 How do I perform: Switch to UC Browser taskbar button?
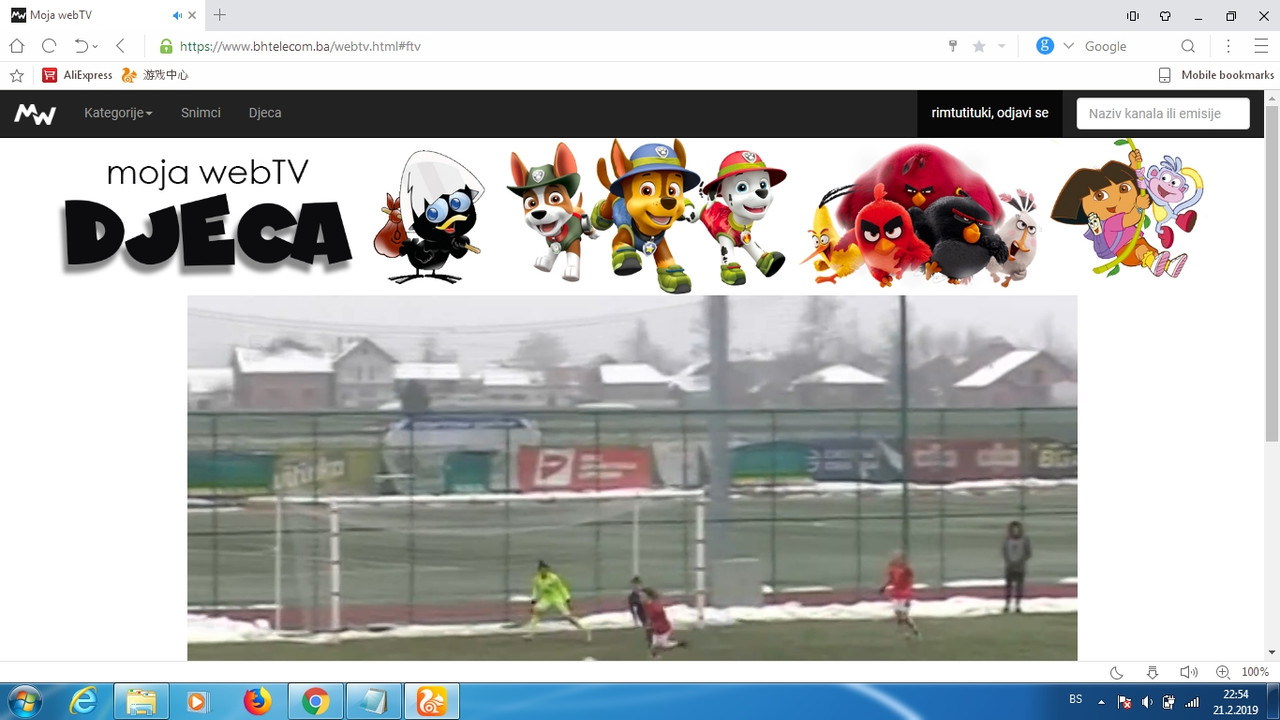(x=432, y=702)
